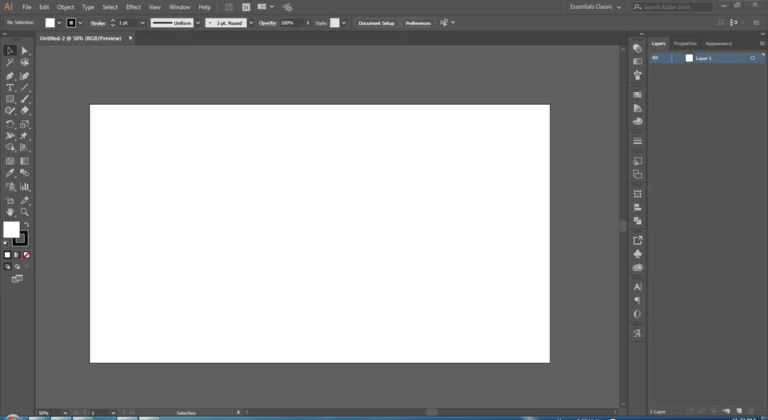Click the white Fill color swatch
The image size is (768, 420).
[x=11, y=230]
